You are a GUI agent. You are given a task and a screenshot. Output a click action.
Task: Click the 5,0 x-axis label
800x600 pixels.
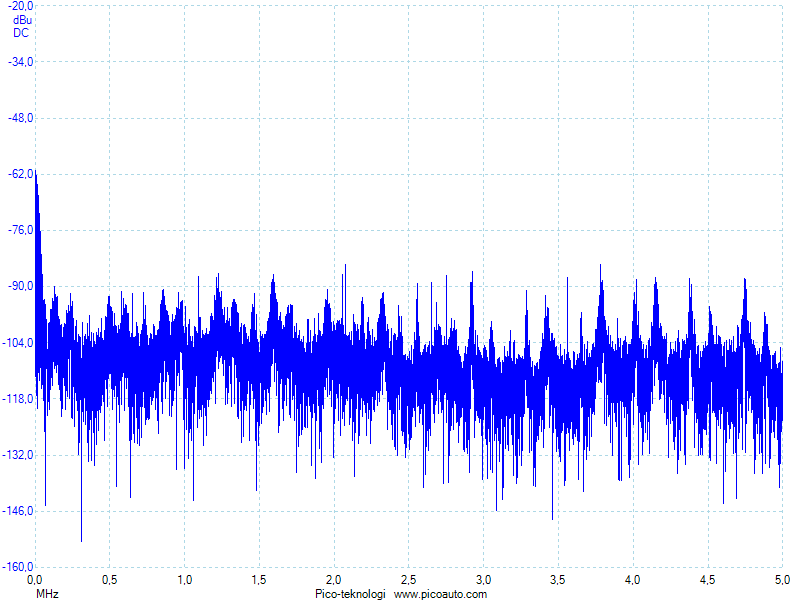pyautogui.click(x=782, y=580)
